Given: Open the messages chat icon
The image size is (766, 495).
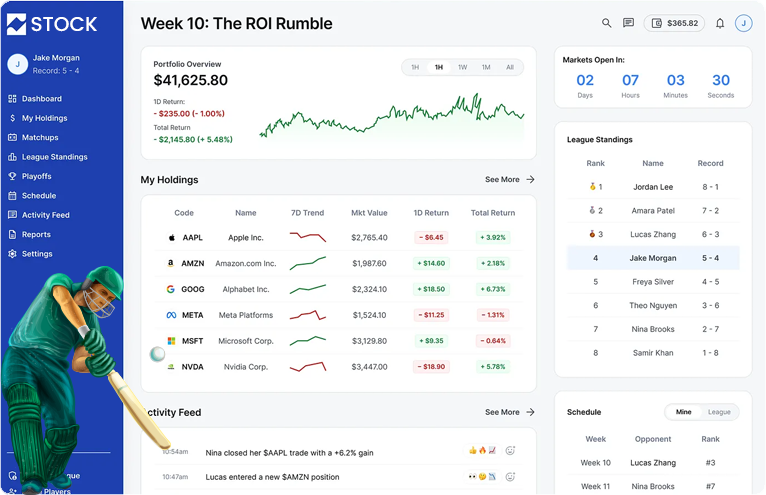Looking at the screenshot, I should coord(628,23).
